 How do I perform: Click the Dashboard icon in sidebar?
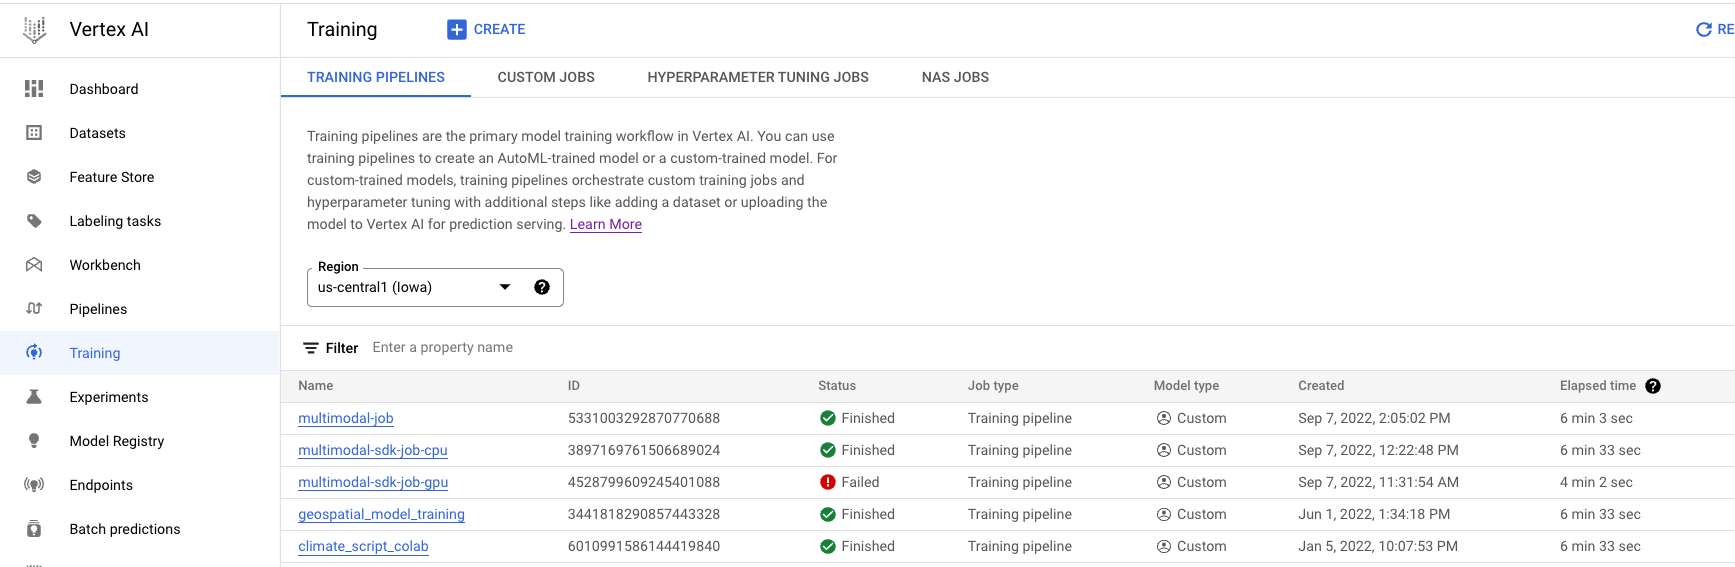[x=34, y=89]
